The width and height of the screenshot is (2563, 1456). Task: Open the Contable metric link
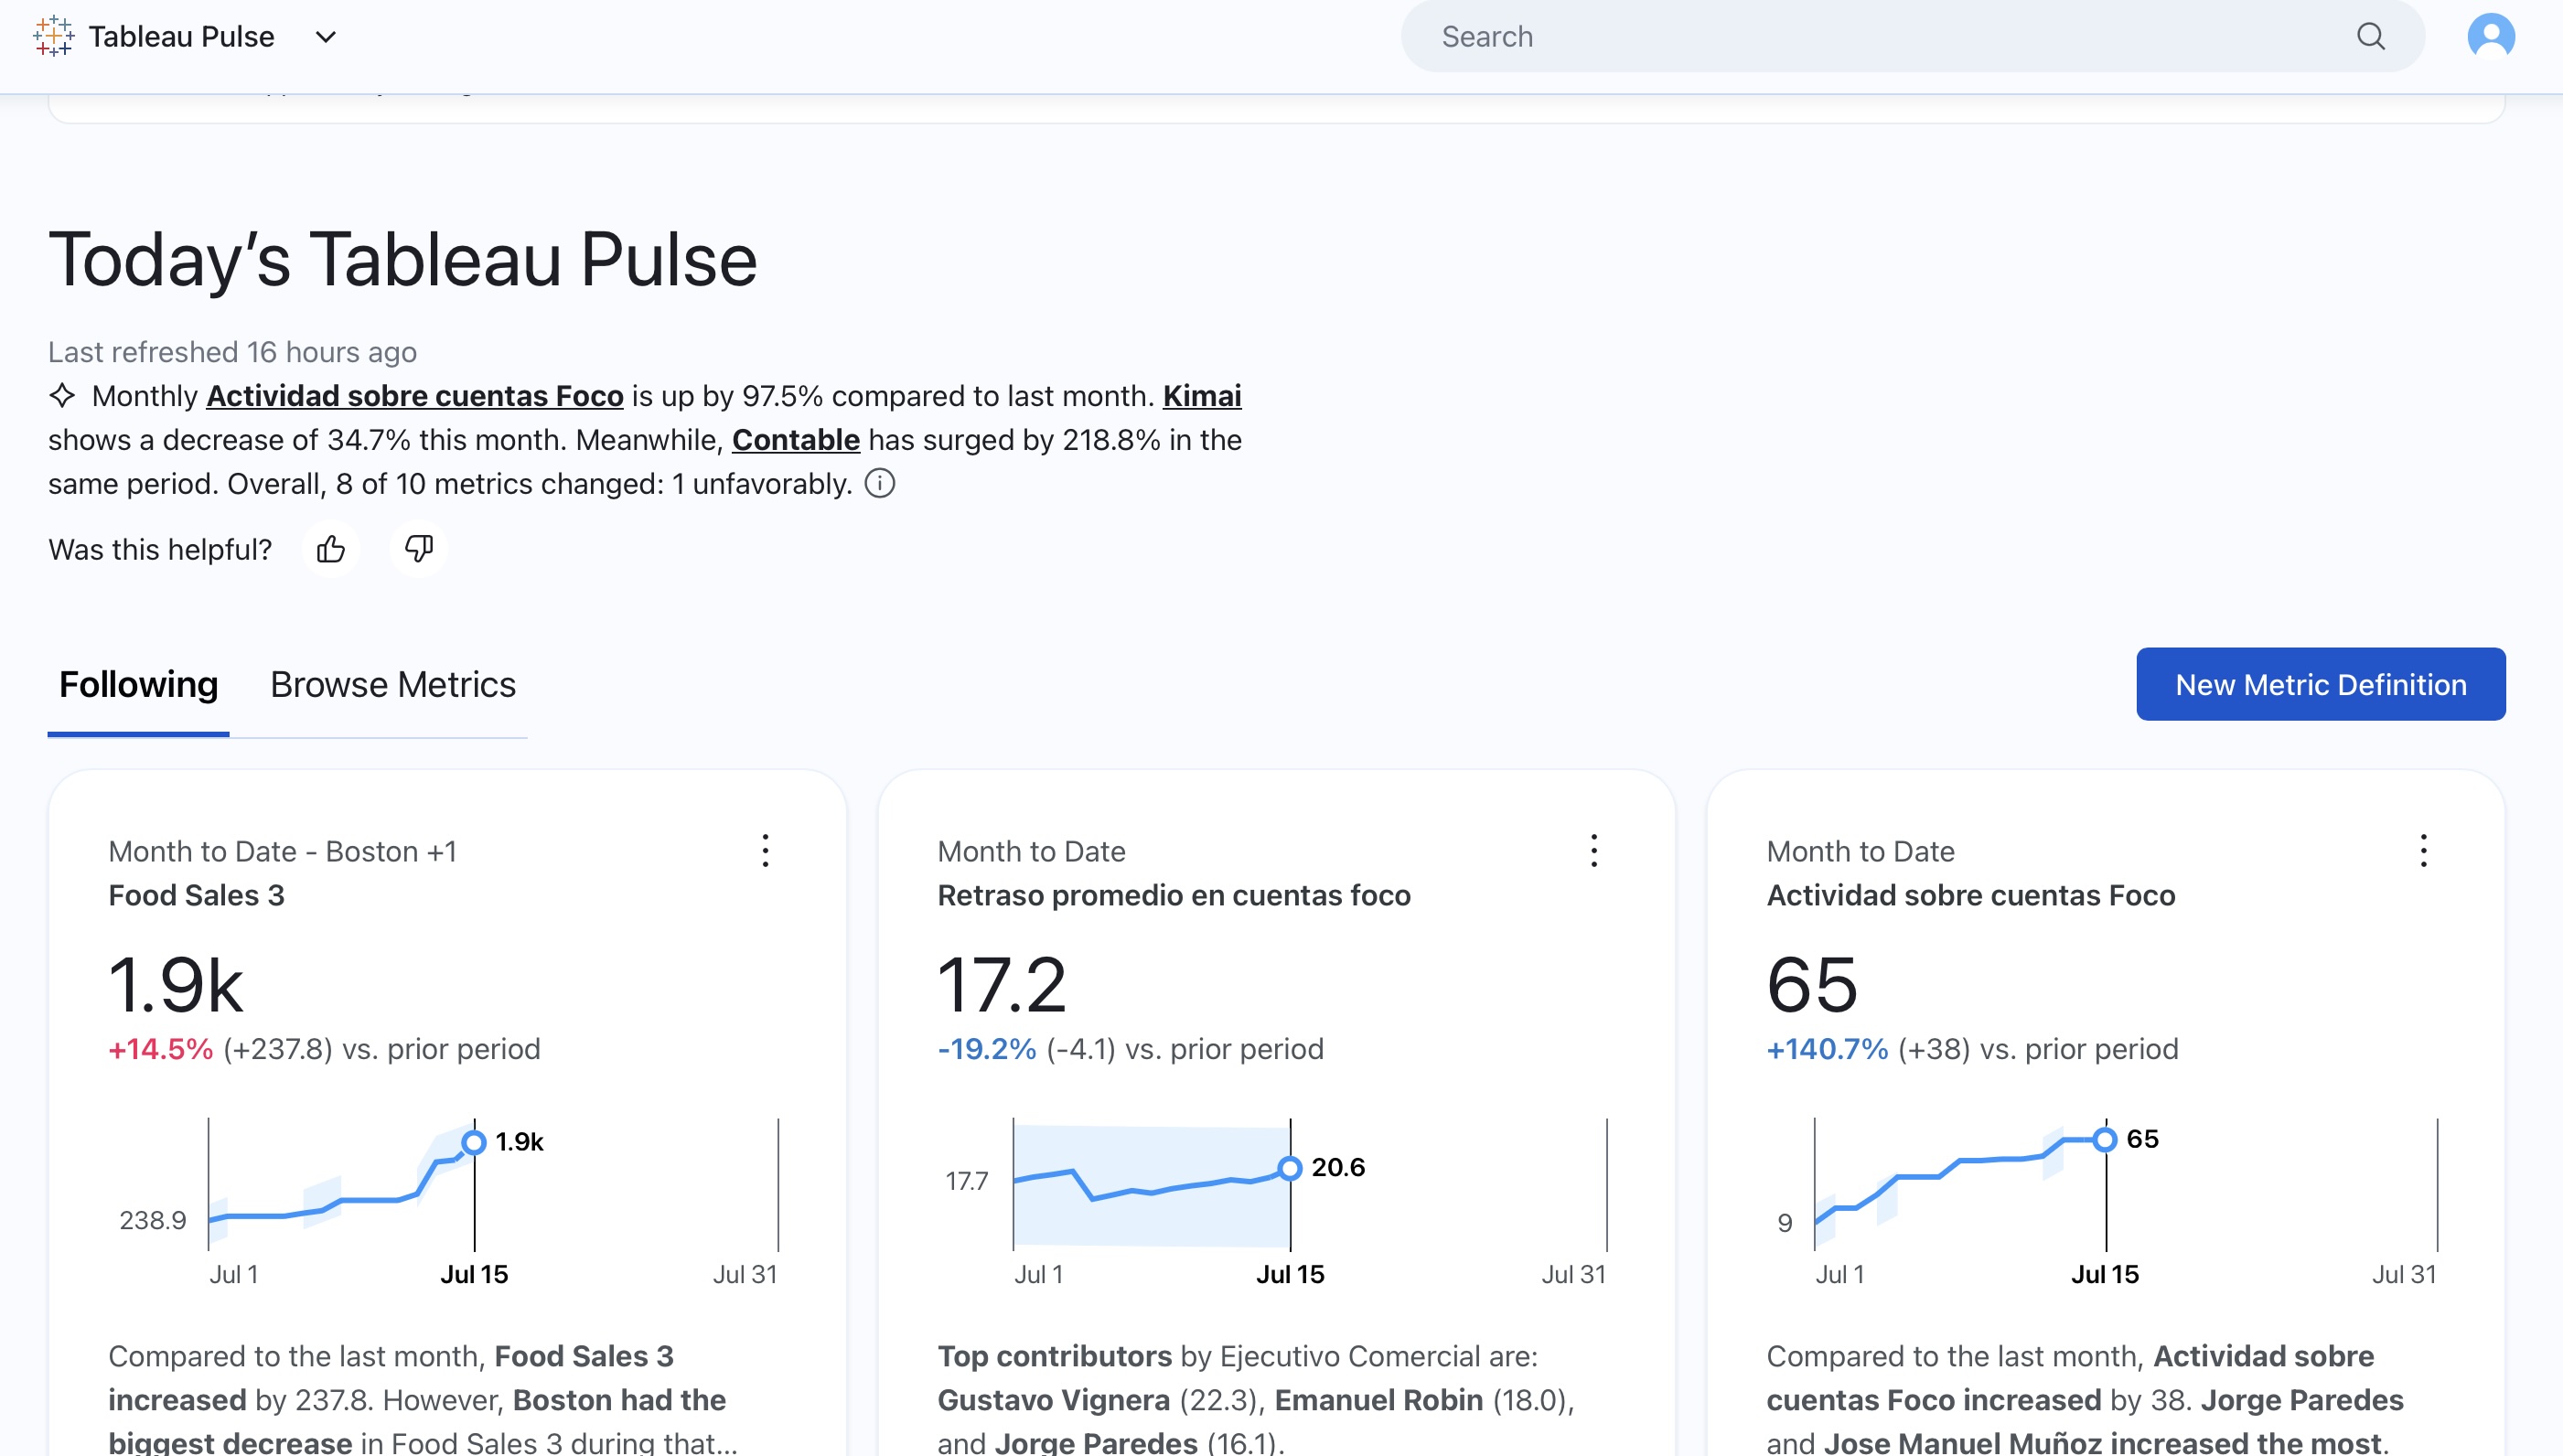pos(796,440)
